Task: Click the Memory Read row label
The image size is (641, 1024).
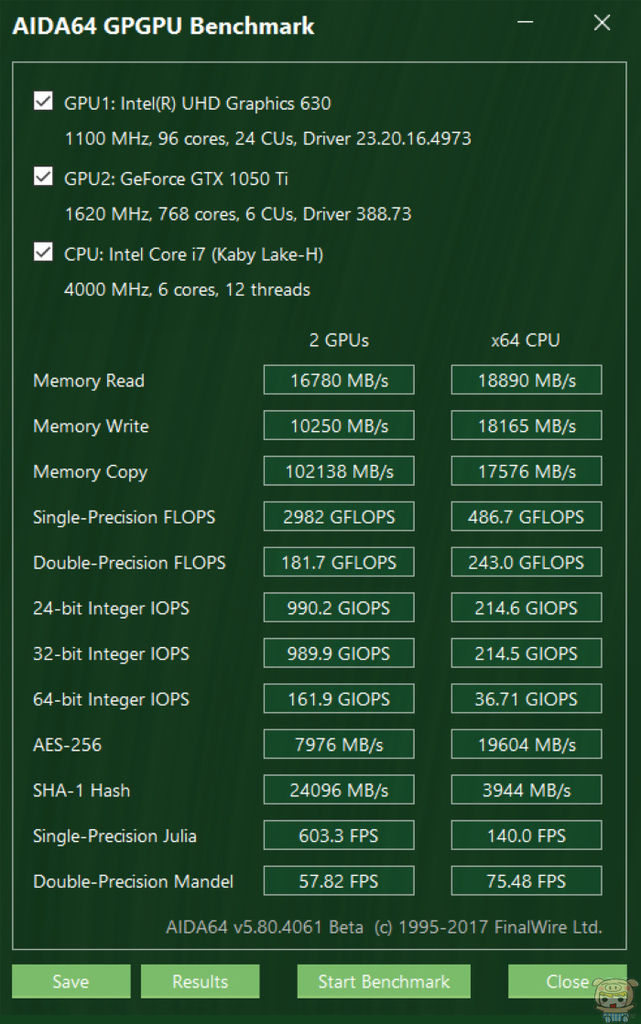Action: coord(89,381)
